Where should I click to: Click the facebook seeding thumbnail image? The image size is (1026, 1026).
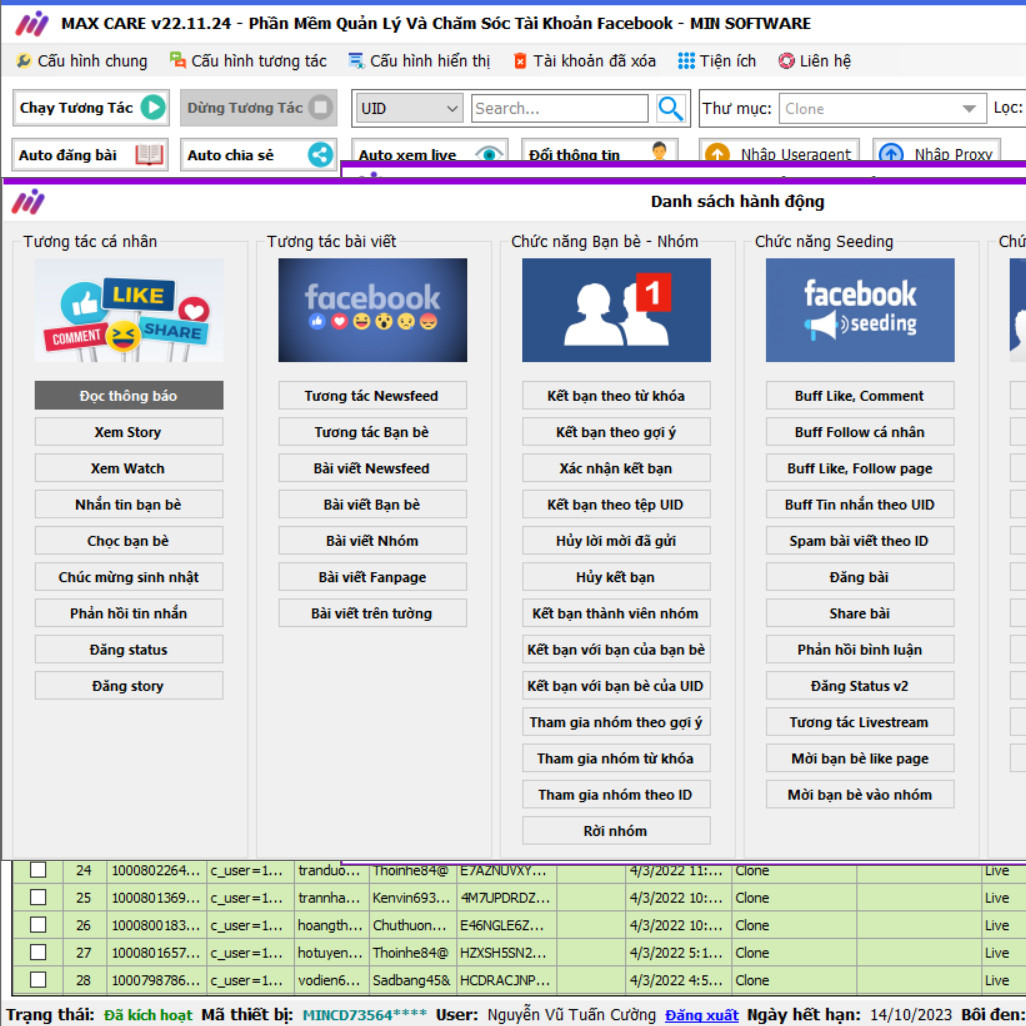[x=860, y=310]
